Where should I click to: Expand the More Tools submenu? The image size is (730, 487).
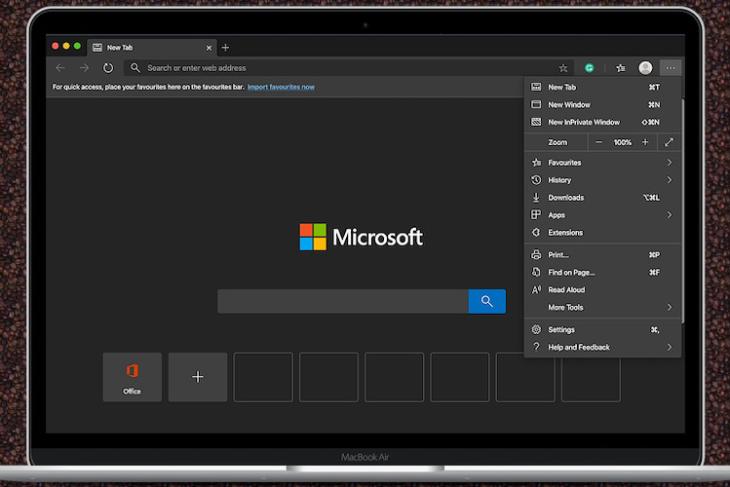(602, 307)
